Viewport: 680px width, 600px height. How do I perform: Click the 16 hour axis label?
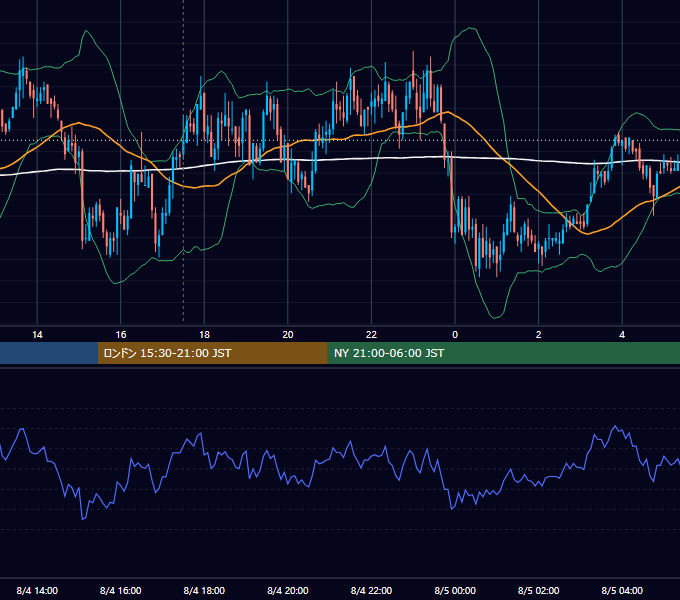[121, 335]
